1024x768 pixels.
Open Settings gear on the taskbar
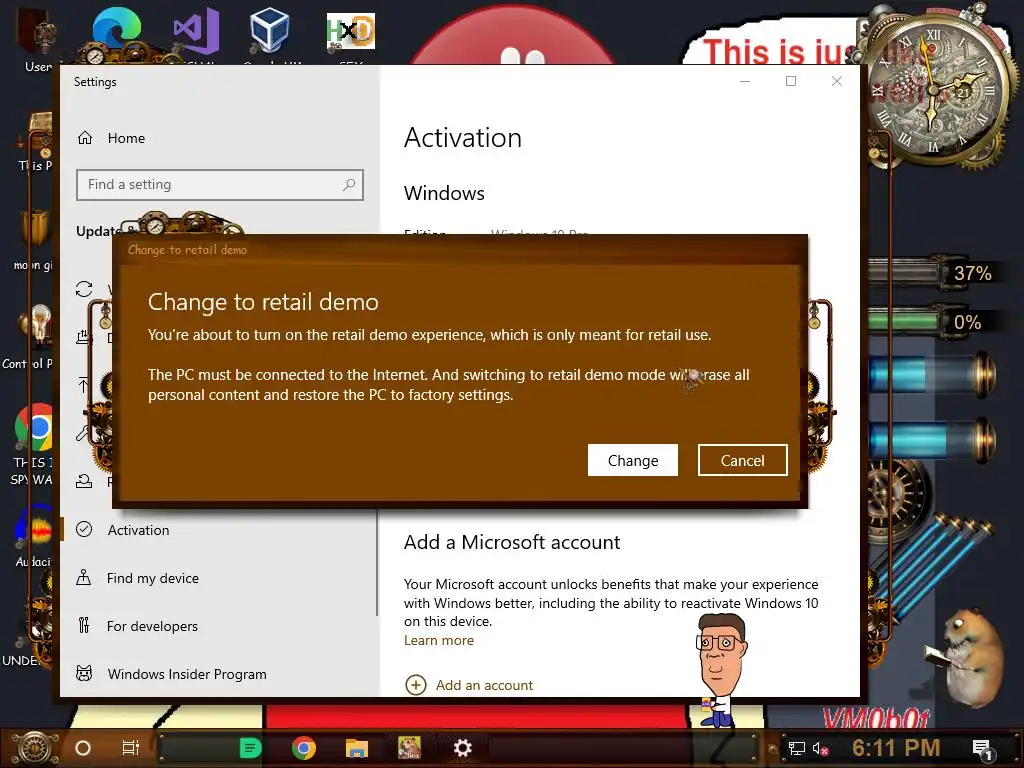462,748
